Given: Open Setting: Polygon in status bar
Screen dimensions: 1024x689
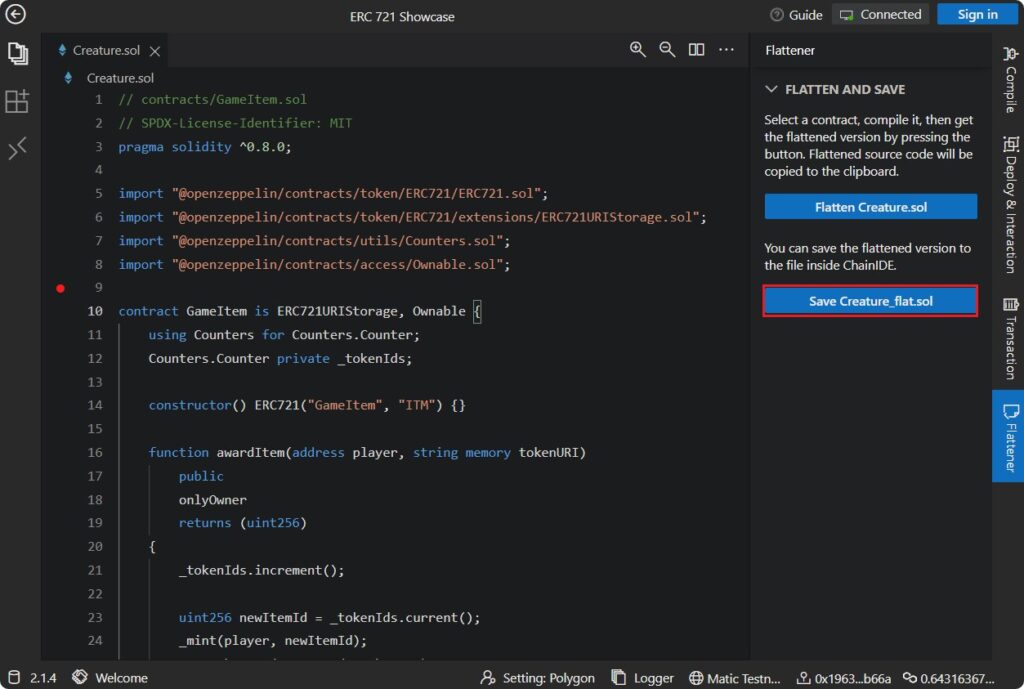Looking at the screenshot, I should (538, 678).
